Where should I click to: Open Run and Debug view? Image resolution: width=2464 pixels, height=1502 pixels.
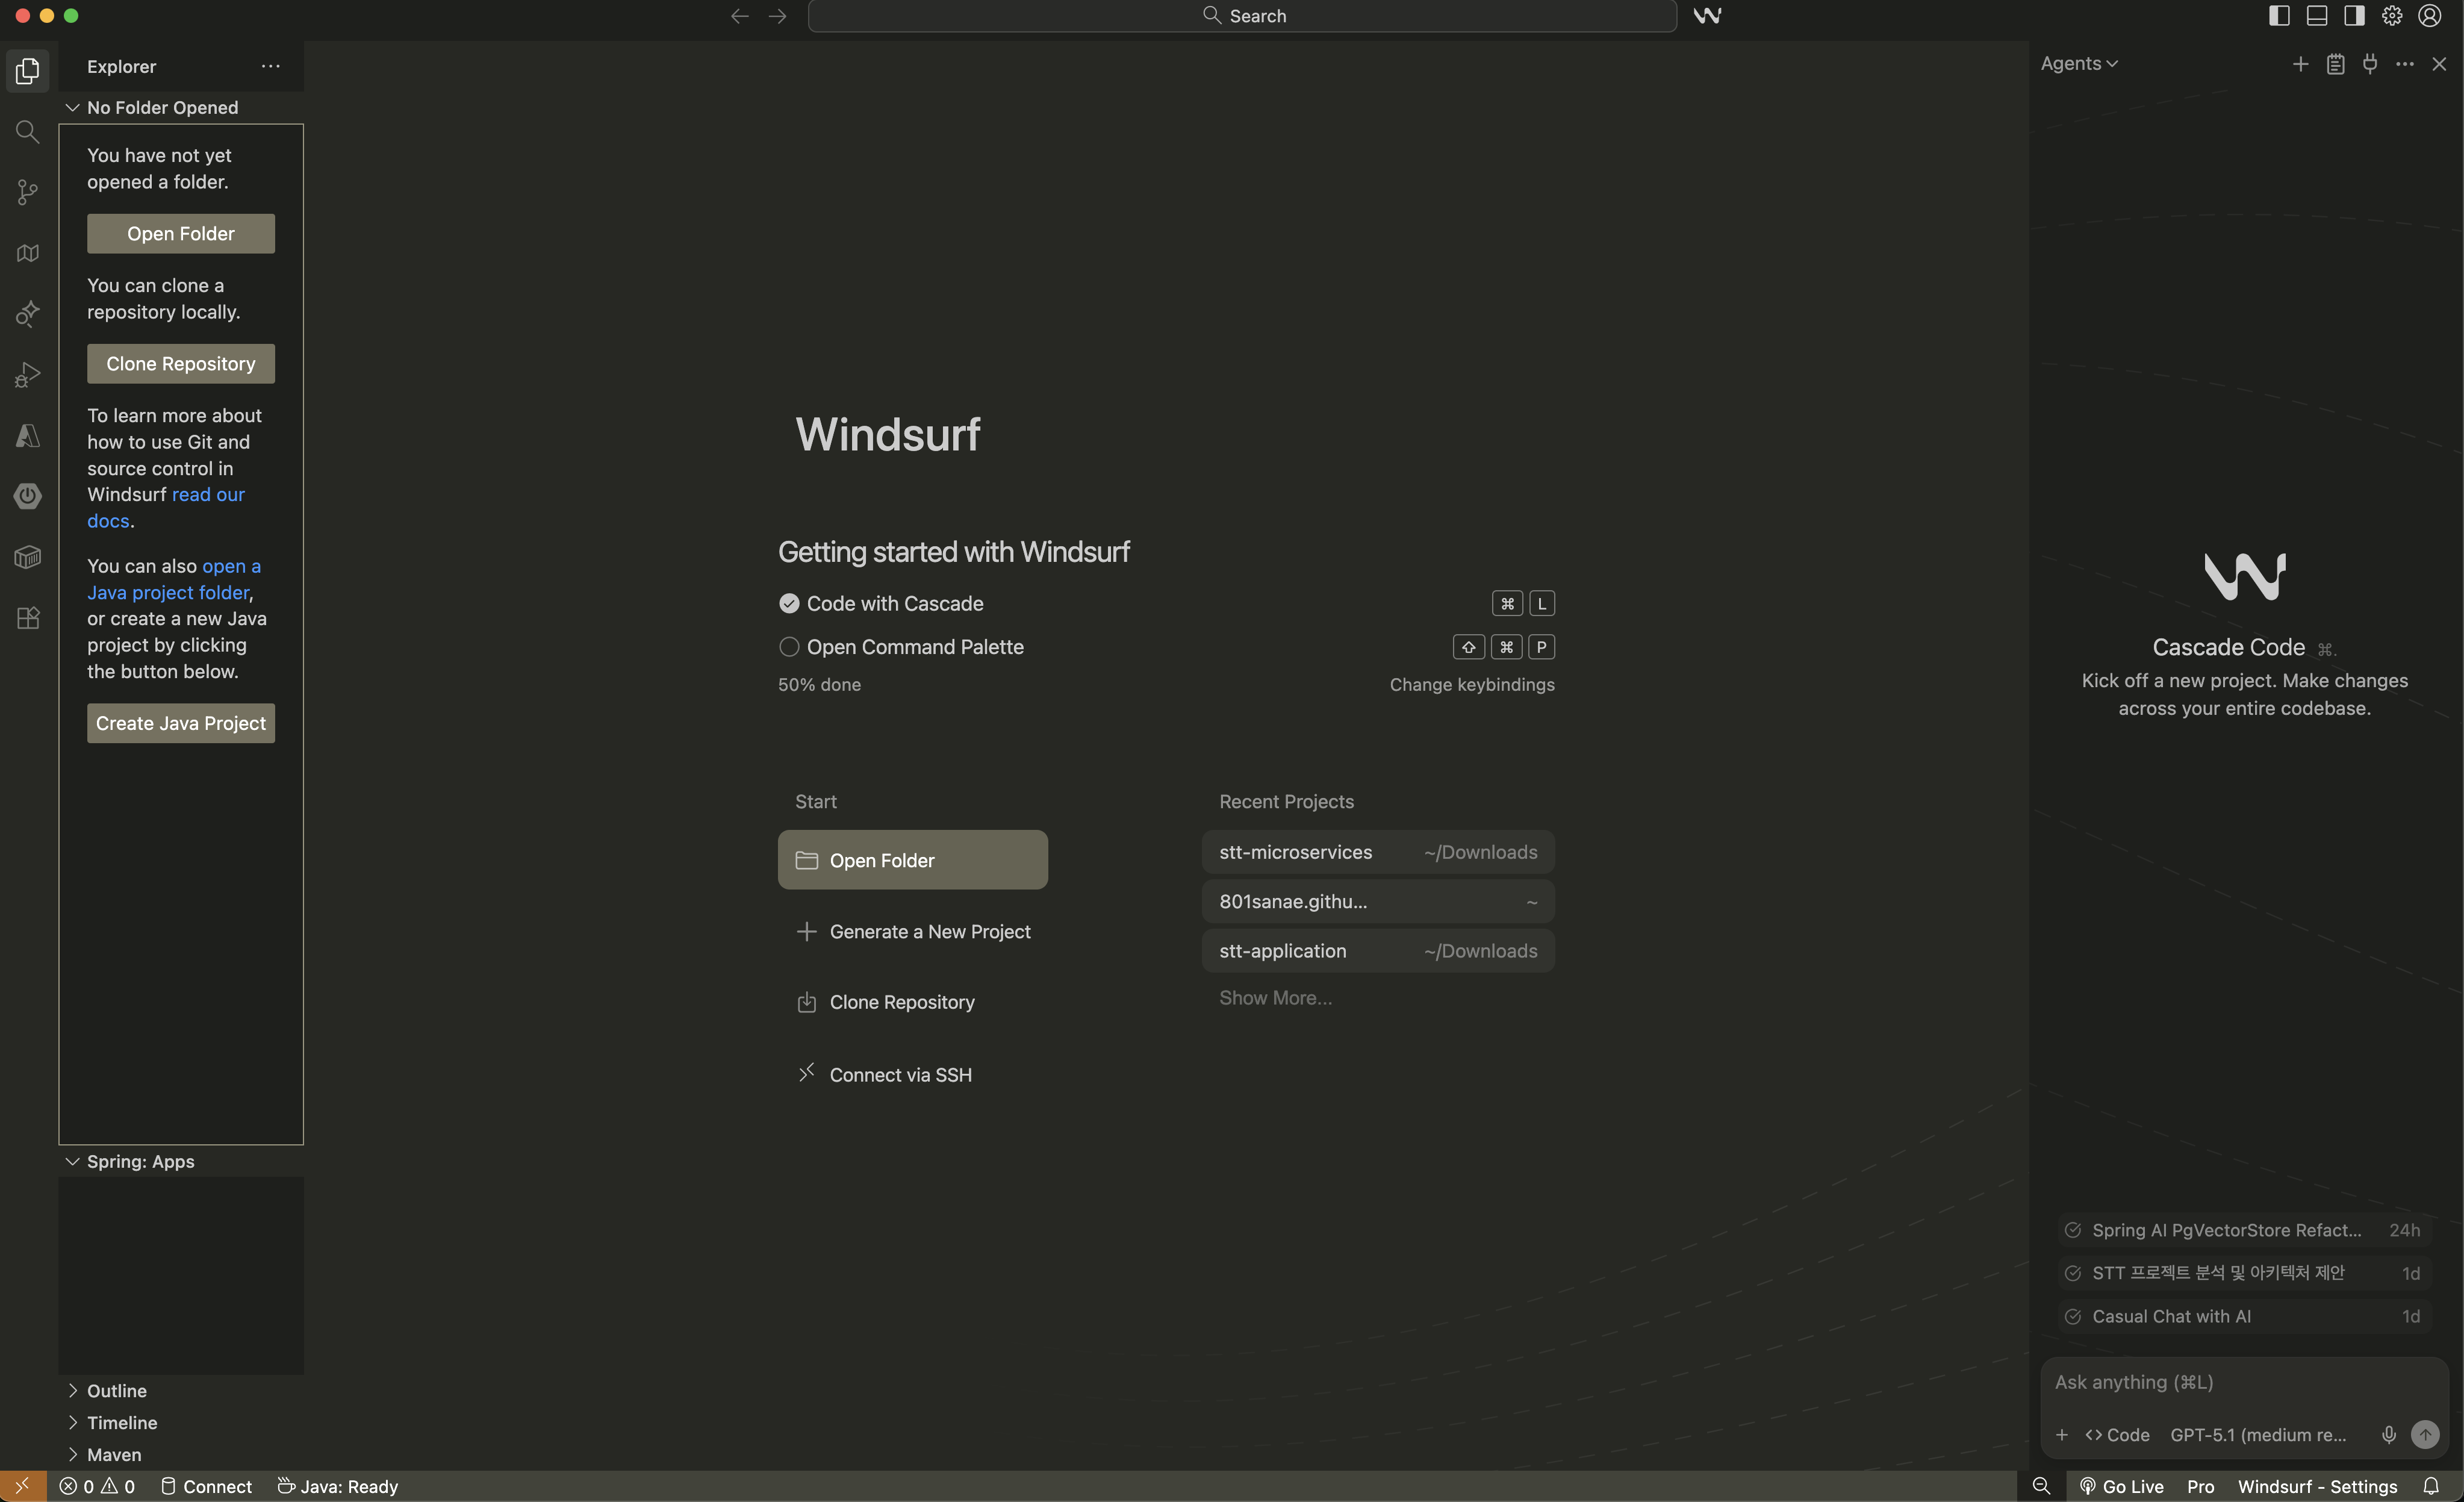pyautogui.click(x=28, y=375)
